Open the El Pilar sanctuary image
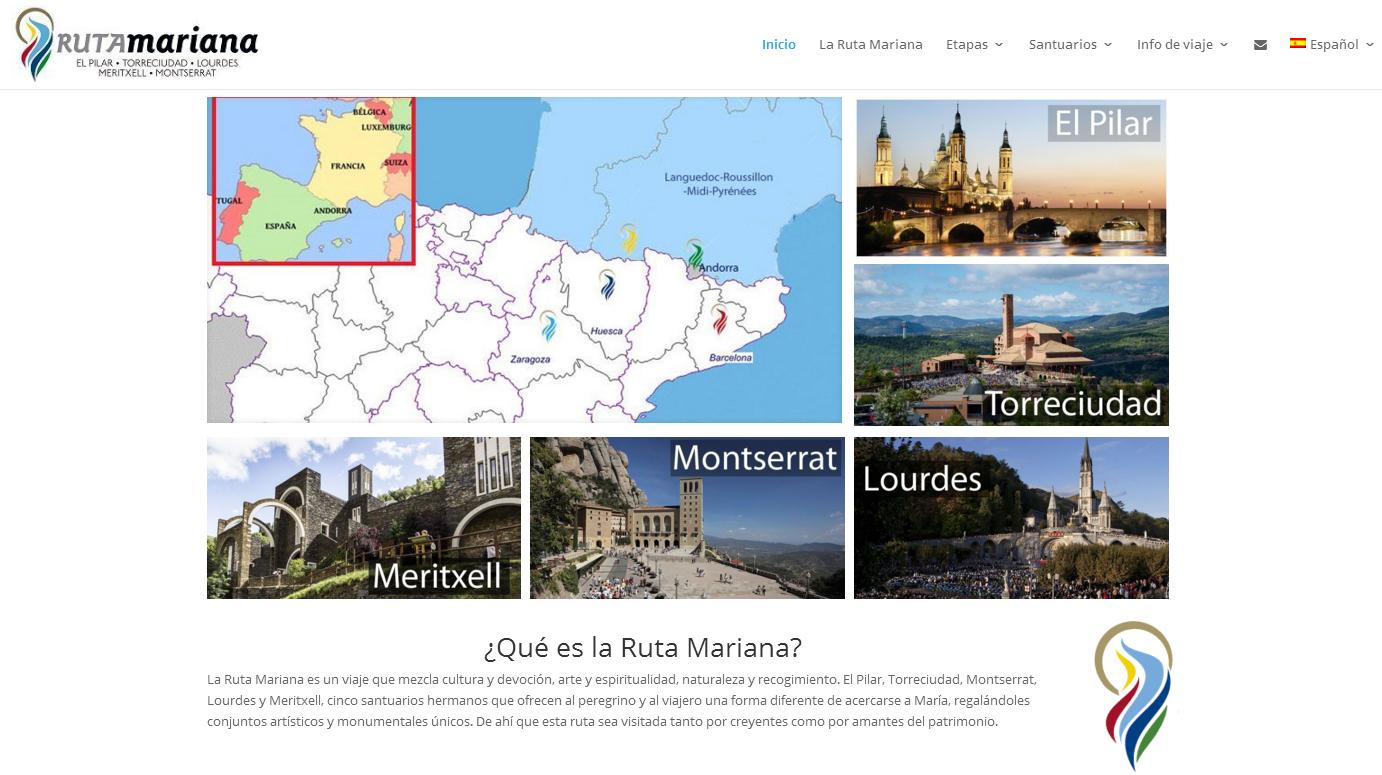This screenshot has height=775, width=1382. 1010,178
